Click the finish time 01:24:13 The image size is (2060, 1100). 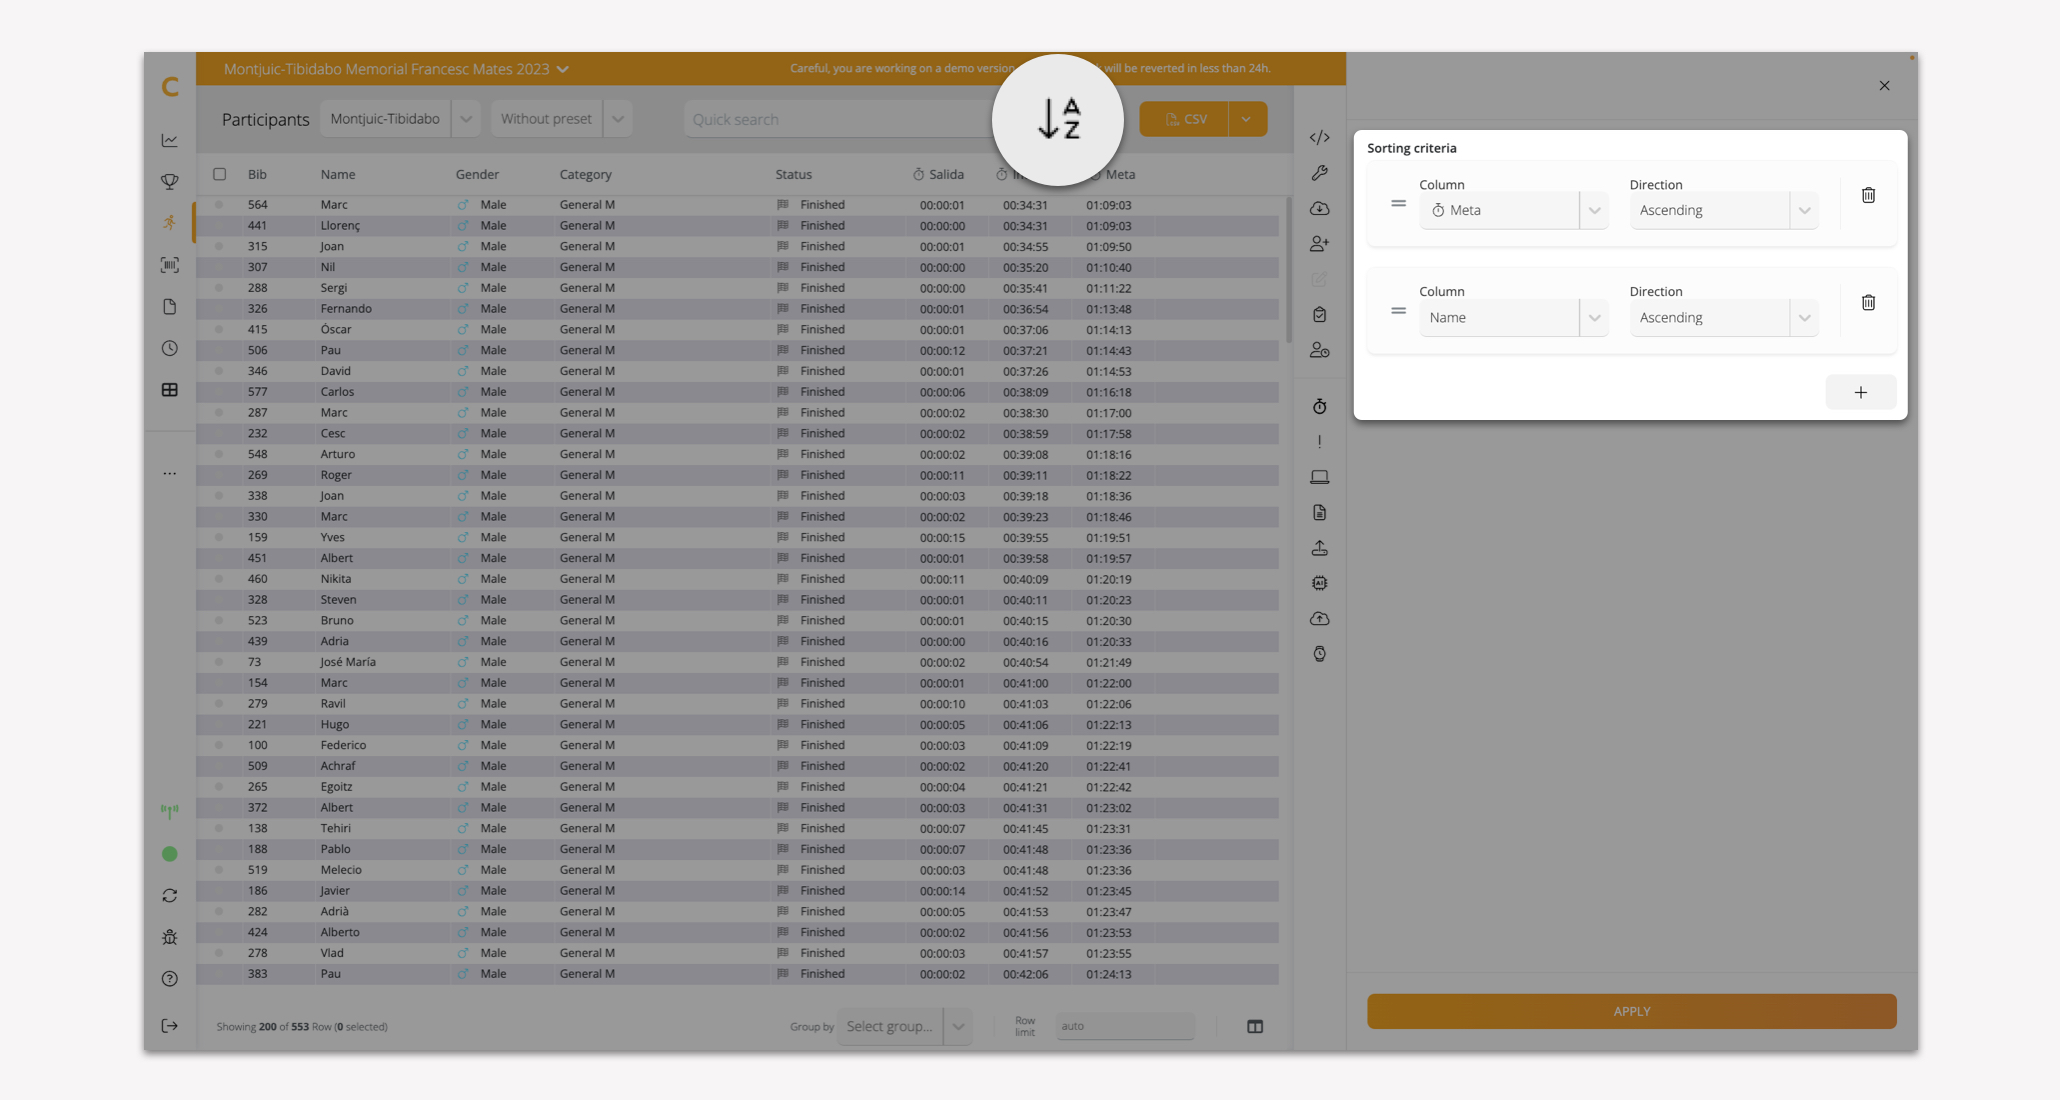pyautogui.click(x=1109, y=974)
